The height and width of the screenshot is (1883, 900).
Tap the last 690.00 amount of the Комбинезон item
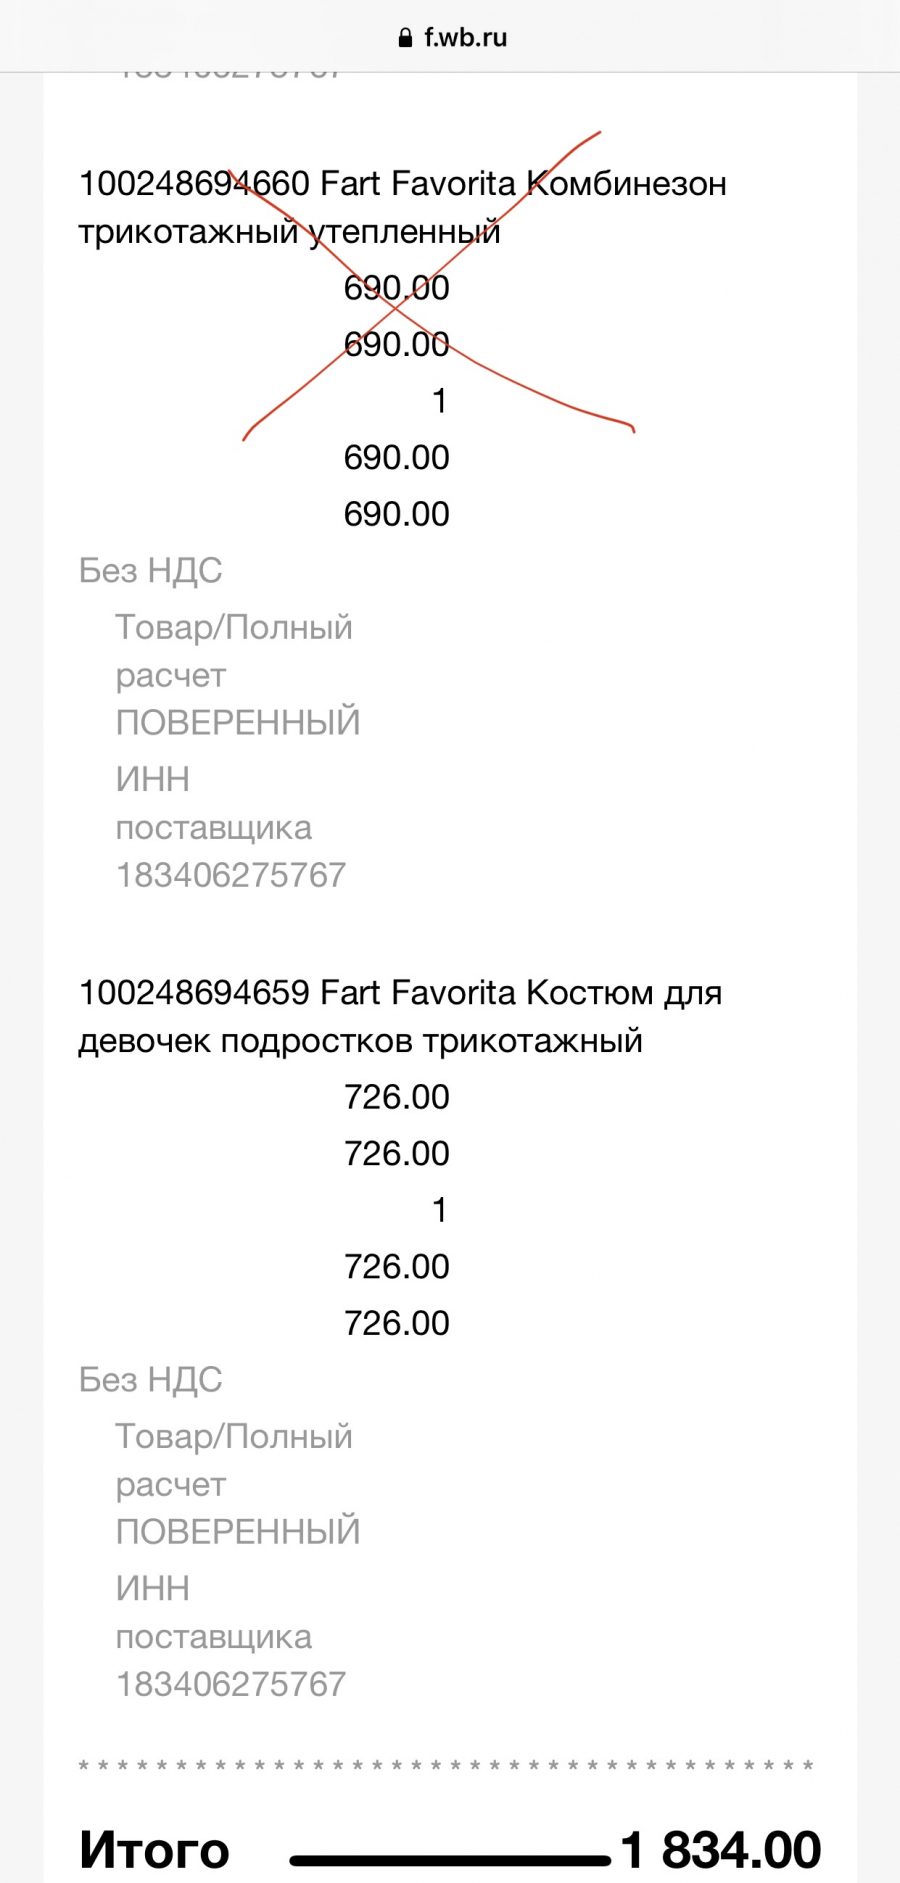397,514
